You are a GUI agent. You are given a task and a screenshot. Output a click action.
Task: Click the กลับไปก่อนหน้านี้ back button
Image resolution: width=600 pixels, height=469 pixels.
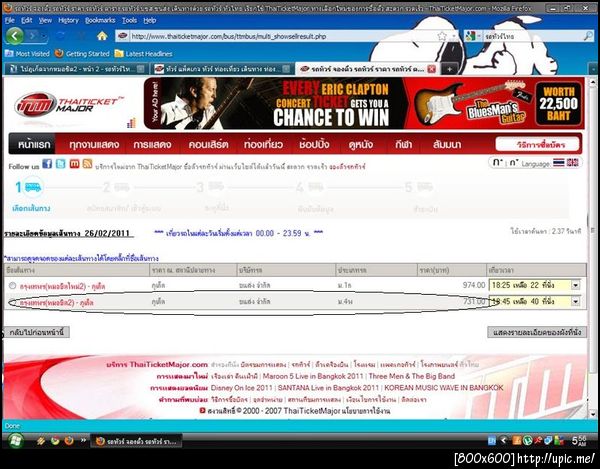tap(36, 332)
